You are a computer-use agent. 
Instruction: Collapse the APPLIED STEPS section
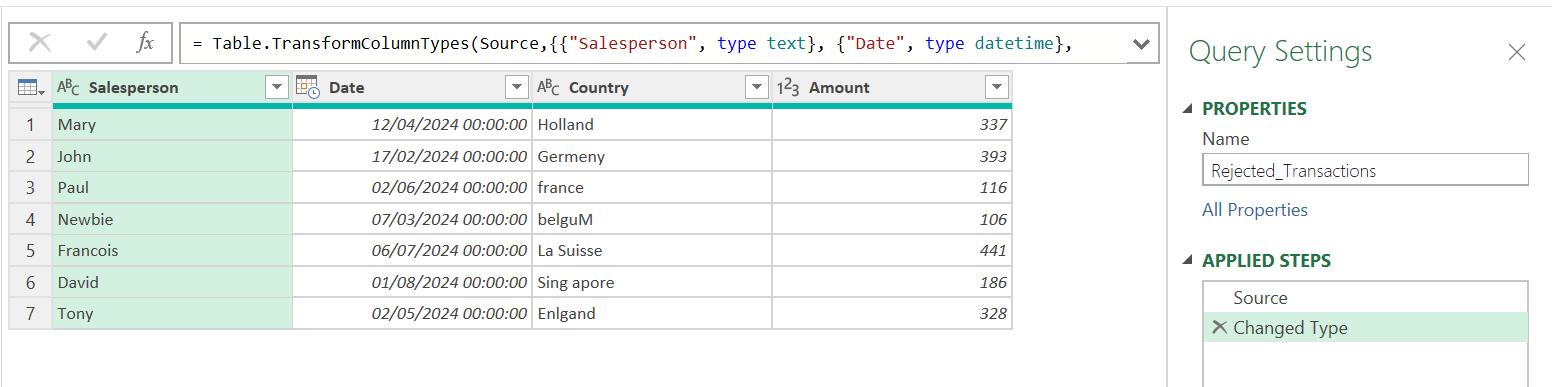pyautogui.click(x=1188, y=261)
